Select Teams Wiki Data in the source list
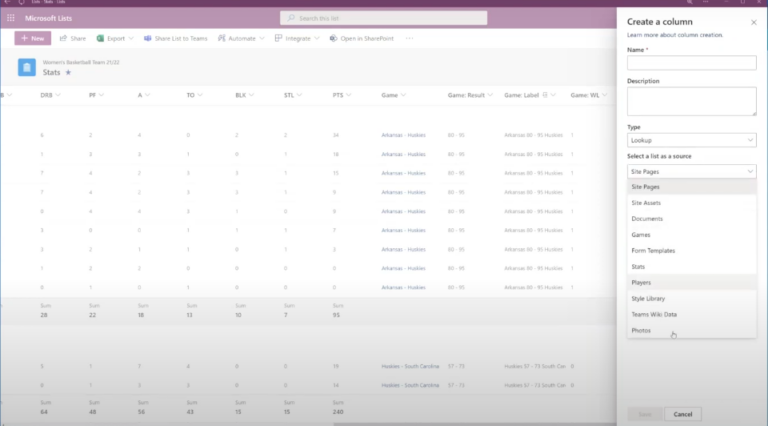 [x=692, y=314]
